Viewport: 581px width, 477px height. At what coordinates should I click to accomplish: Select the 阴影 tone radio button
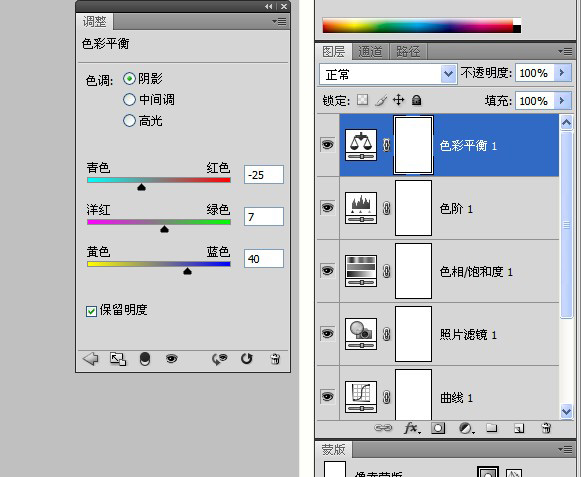click(x=129, y=79)
